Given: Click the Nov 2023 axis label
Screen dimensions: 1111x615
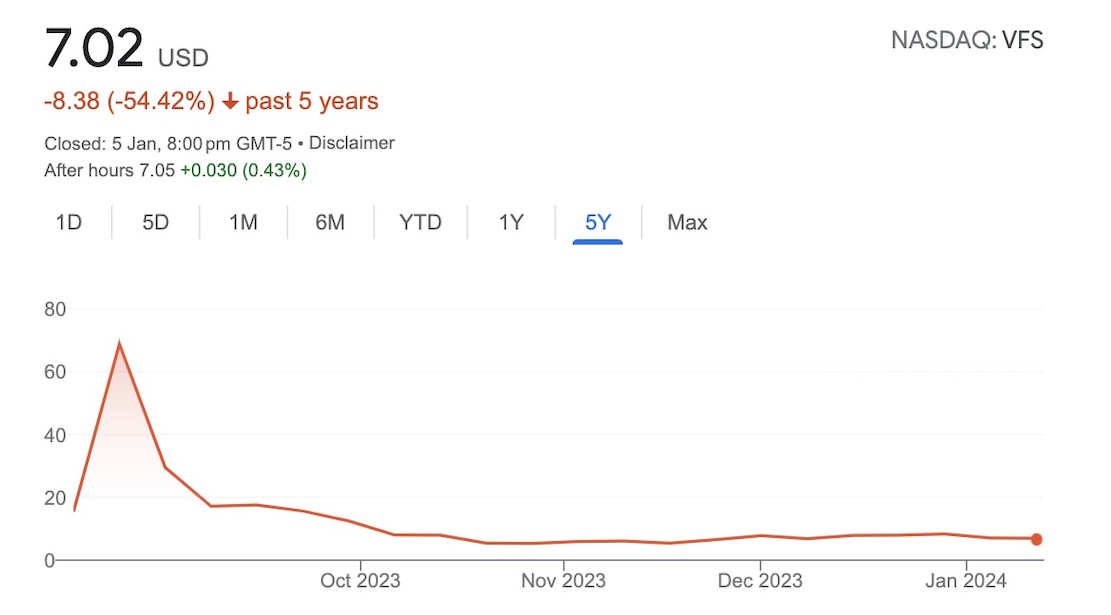Looking at the screenshot, I should (x=563, y=580).
